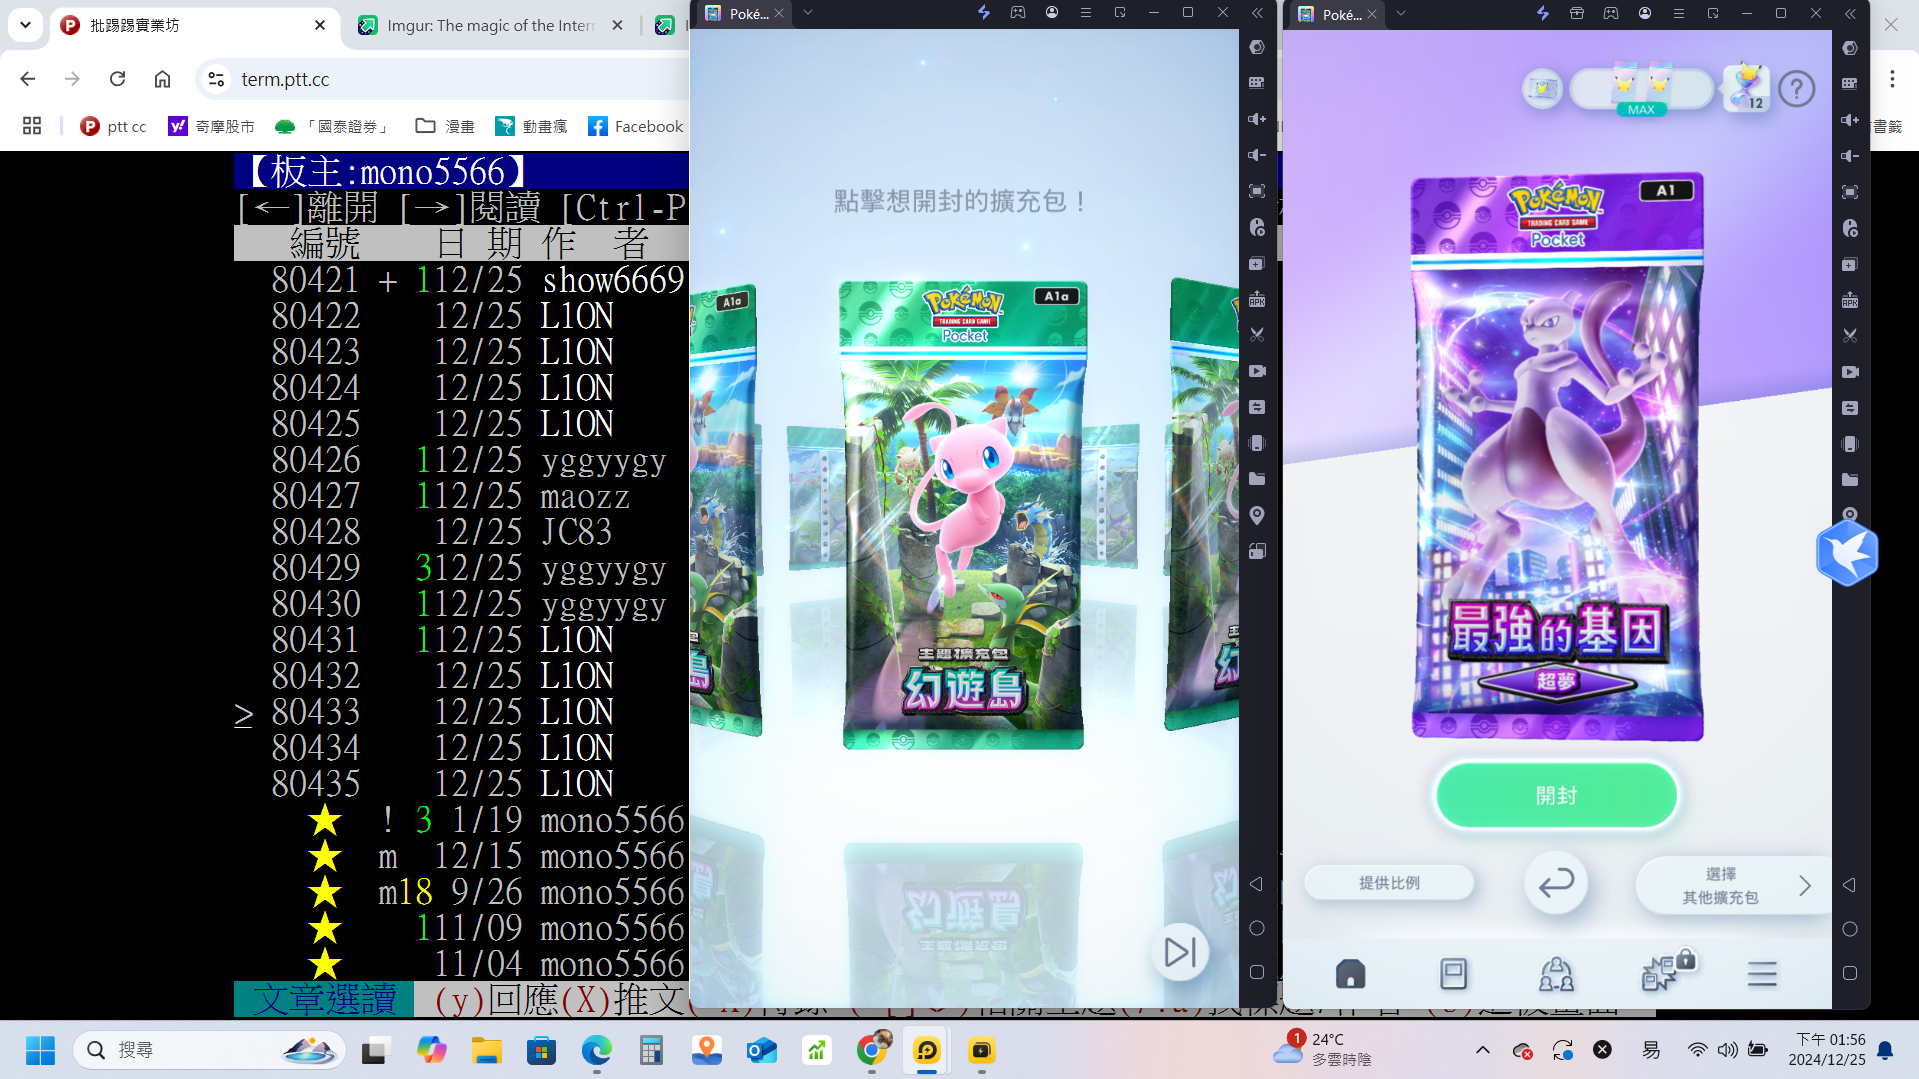The image size is (1919, 1079).
Task: Click the Chrome home button
Action: [x=162, y=79]
